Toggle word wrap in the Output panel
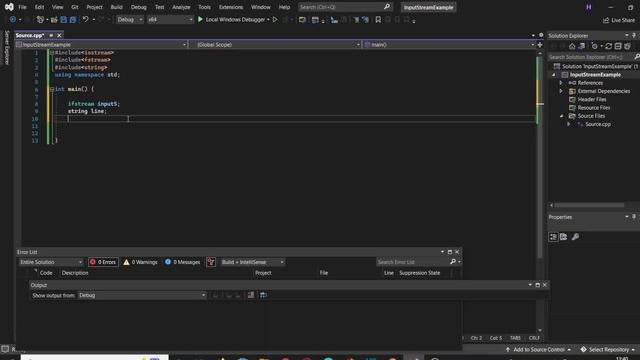Image resolution: width=640 pixels, height=360 pixels. pos(263,295)
